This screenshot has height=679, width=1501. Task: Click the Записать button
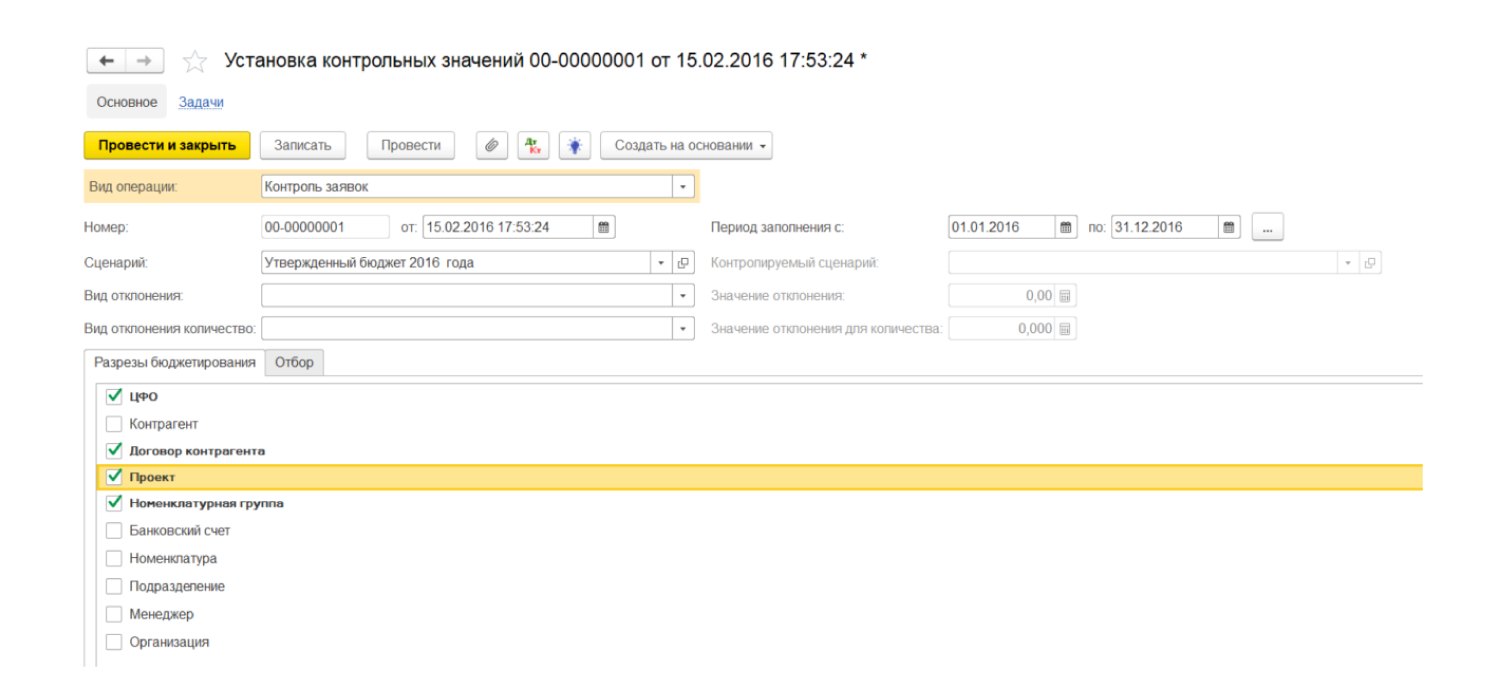[302, 145]
